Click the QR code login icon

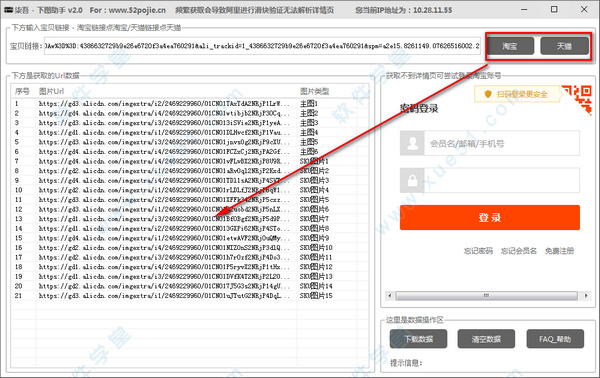click(578, 98)
